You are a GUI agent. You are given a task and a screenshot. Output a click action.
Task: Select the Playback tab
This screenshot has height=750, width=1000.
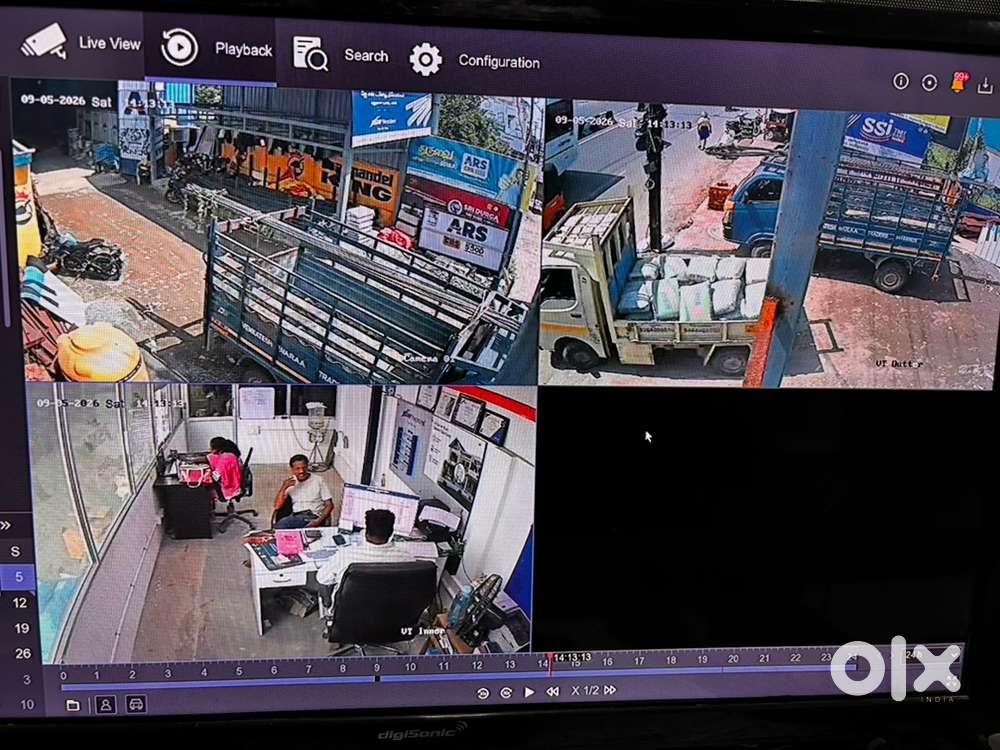pyautogui.click(x=216, y=48)
